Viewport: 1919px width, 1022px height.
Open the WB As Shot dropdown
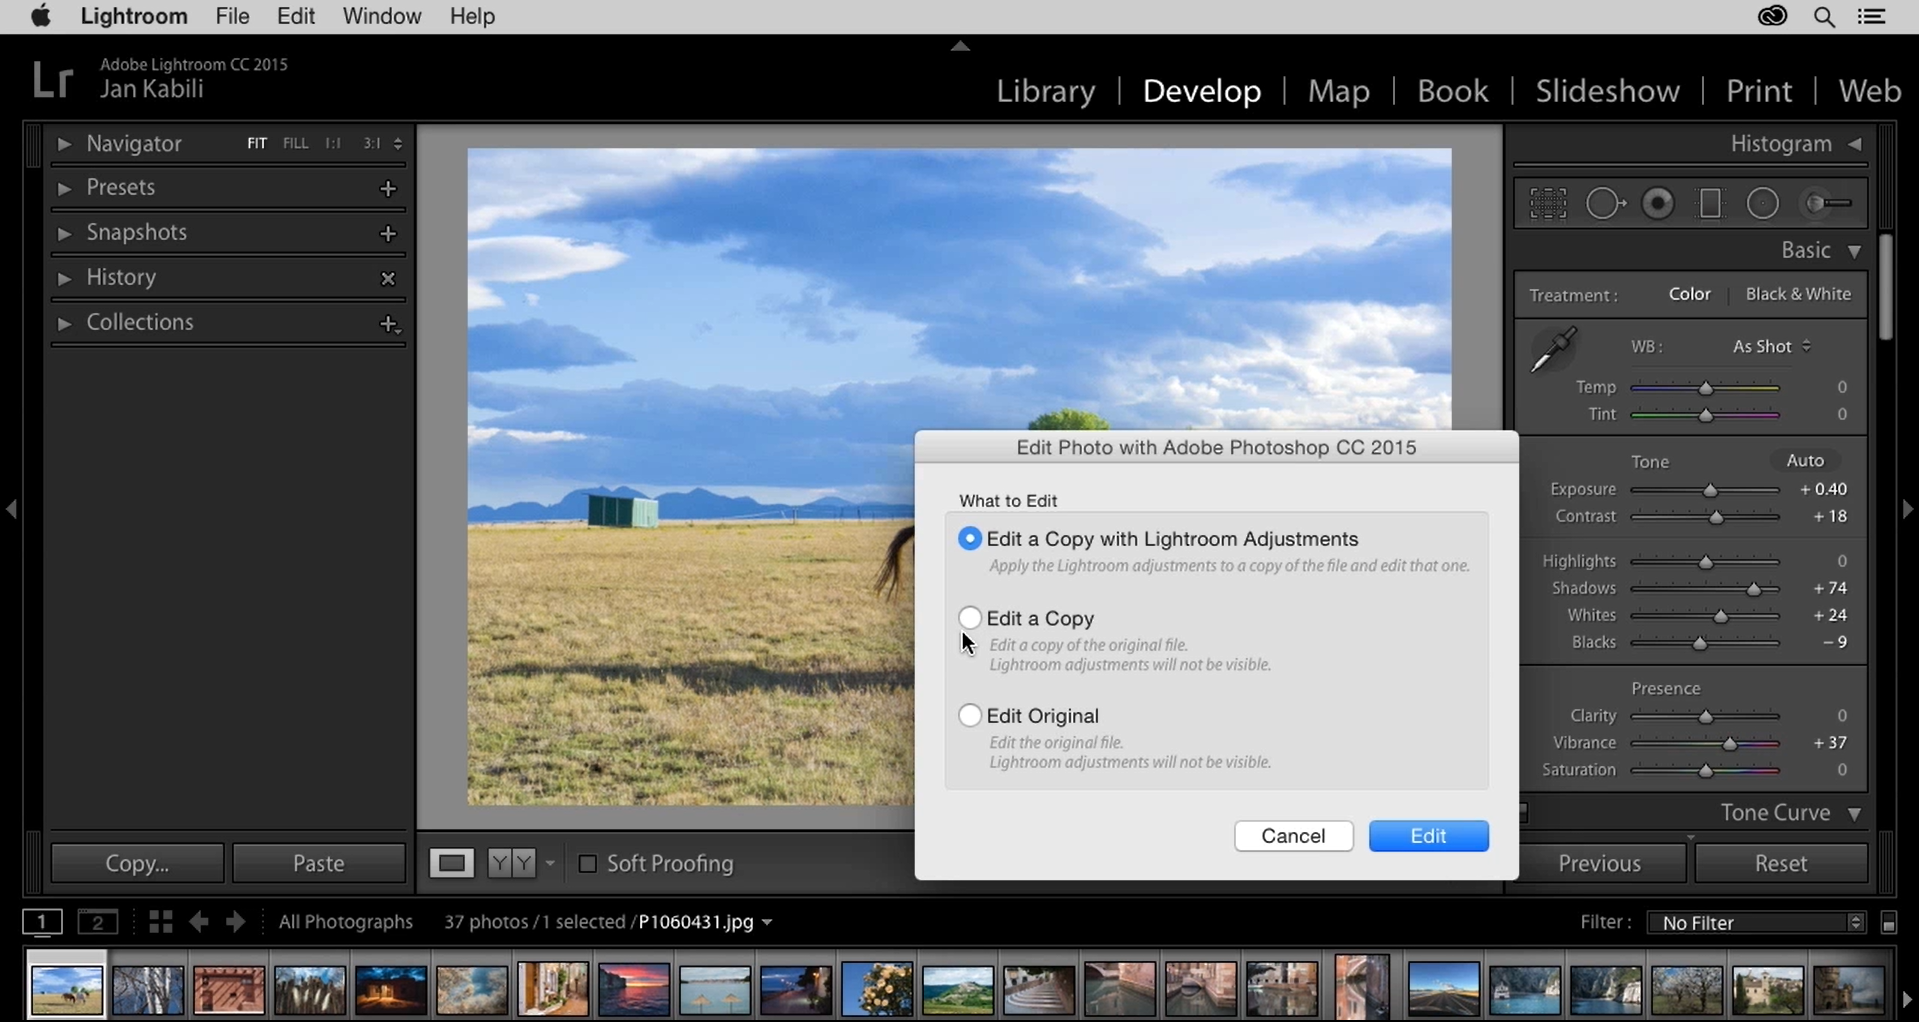point(1772,347)
